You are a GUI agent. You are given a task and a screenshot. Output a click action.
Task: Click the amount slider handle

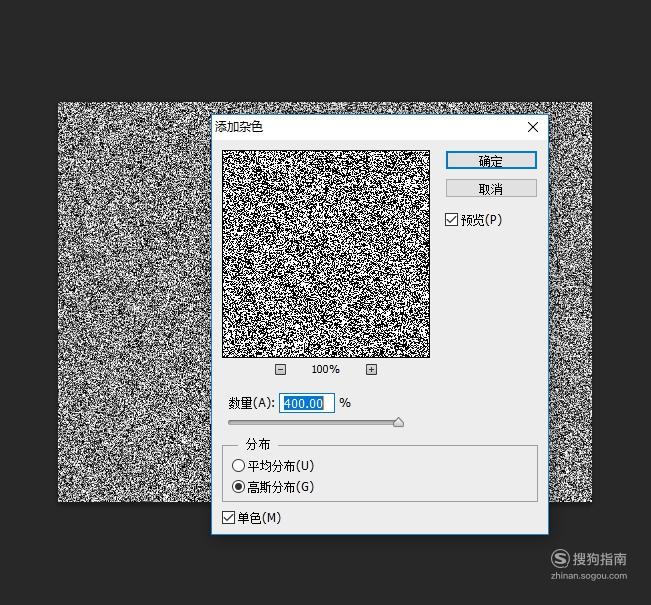(x=398, y=422)
